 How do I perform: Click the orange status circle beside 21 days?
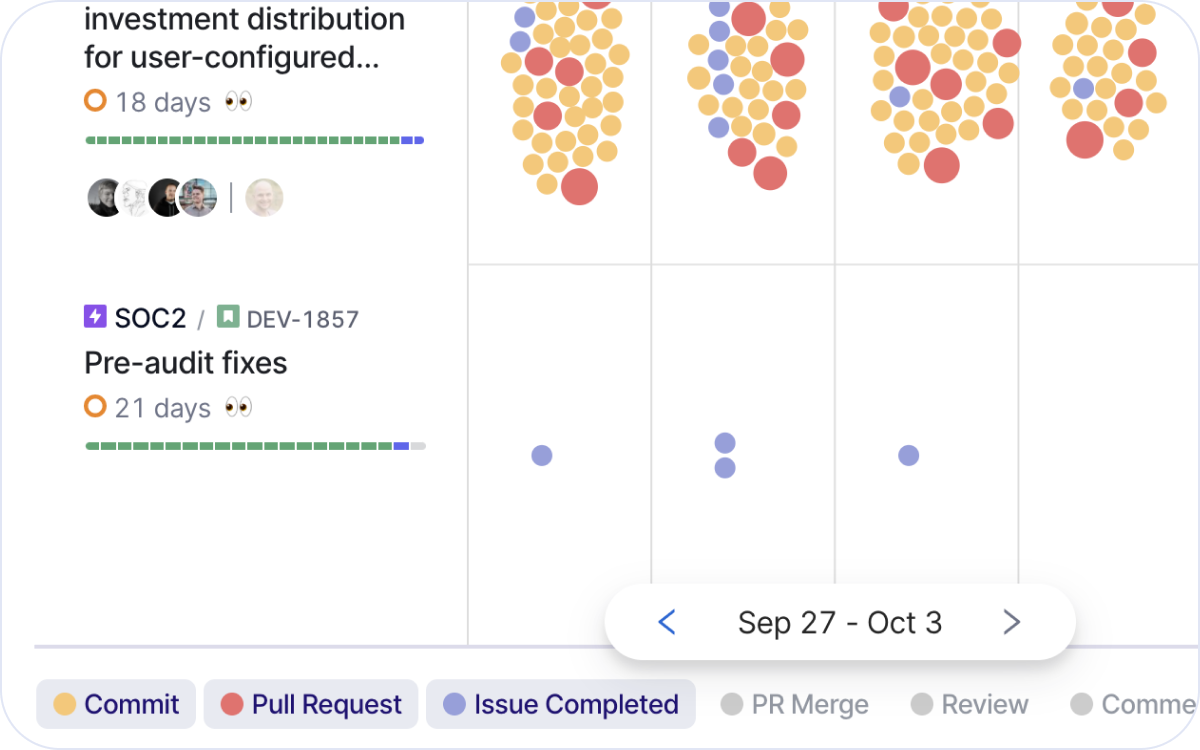click(95, 407)
